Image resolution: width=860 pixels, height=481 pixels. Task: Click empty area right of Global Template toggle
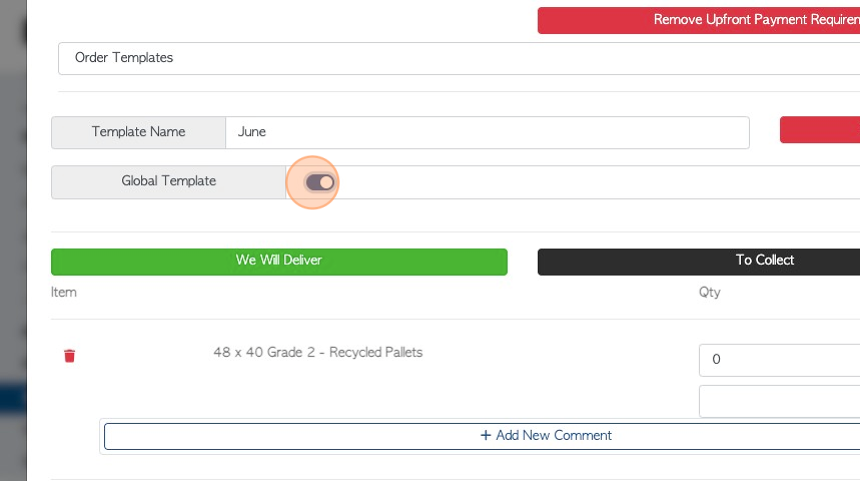[x=600, y=182]
